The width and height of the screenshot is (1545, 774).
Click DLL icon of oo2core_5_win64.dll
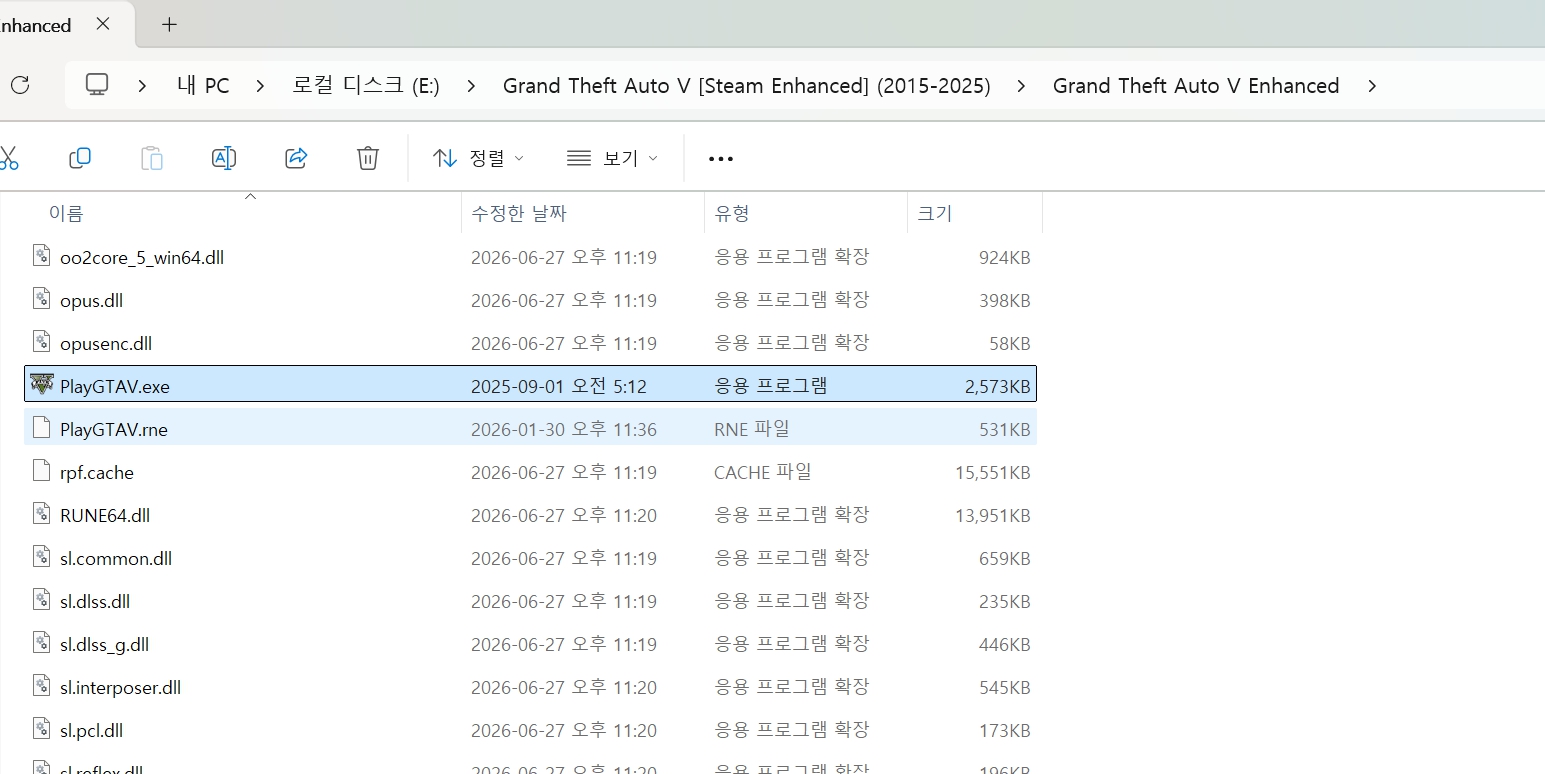tap(41, 255)
